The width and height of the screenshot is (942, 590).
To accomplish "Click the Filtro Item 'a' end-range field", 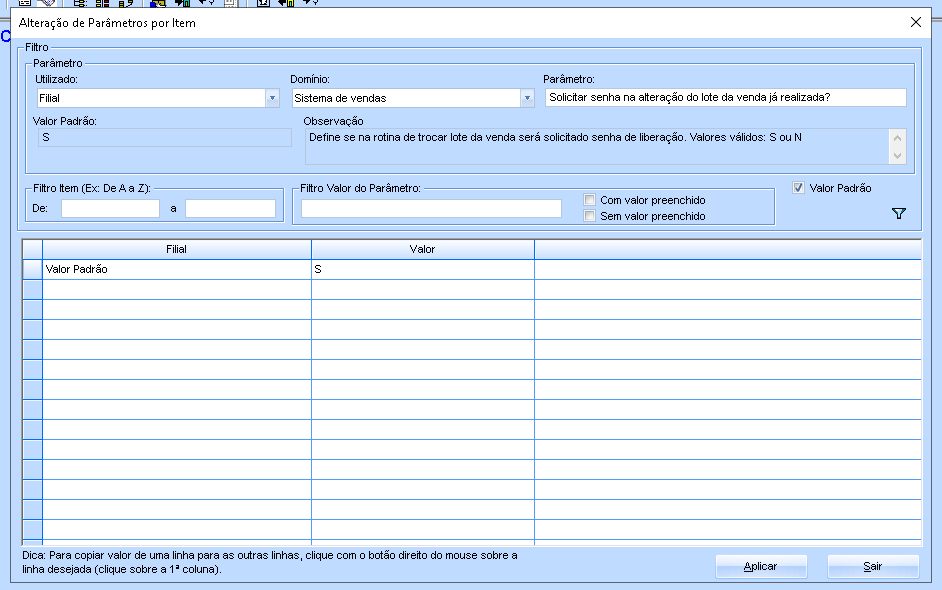I will [x=230, y=208].
